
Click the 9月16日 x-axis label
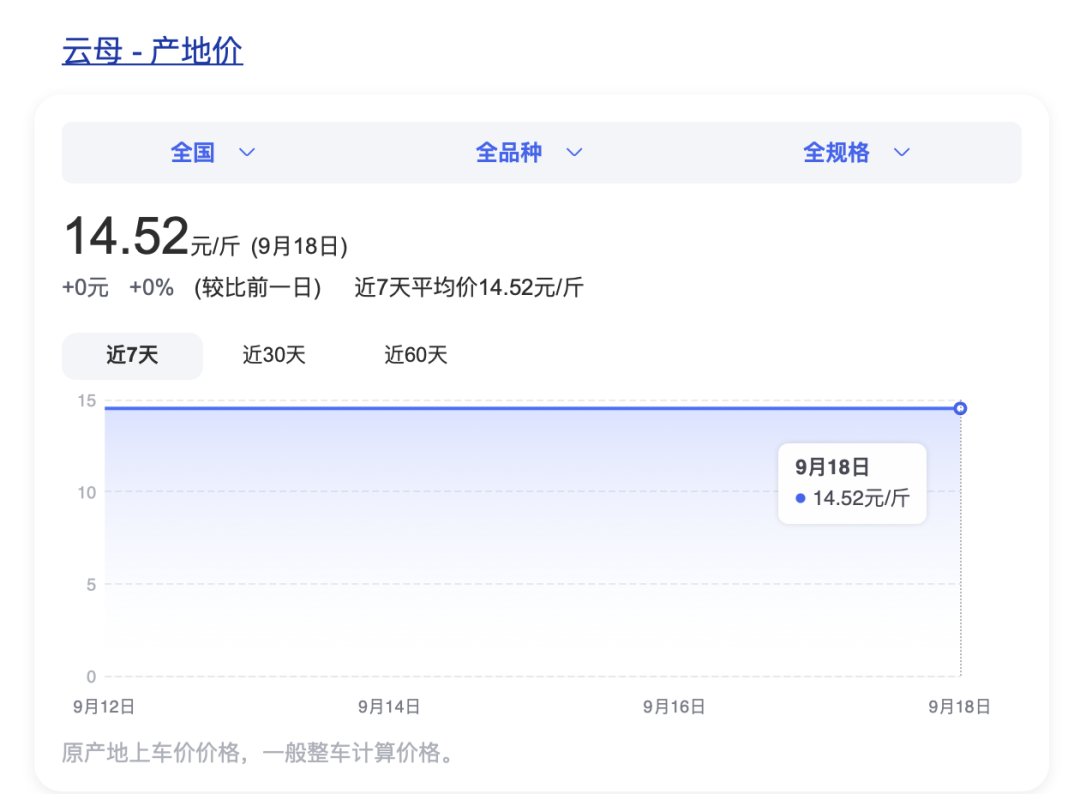[674, 707]
